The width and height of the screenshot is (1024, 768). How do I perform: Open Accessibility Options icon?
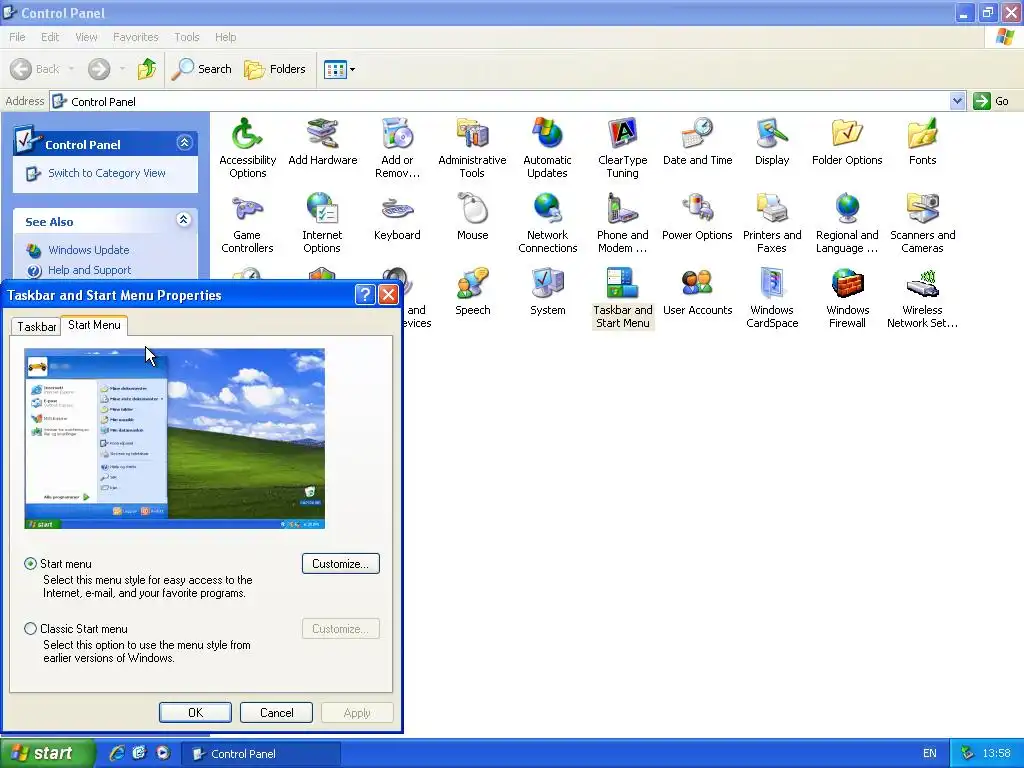click(248, 148)
